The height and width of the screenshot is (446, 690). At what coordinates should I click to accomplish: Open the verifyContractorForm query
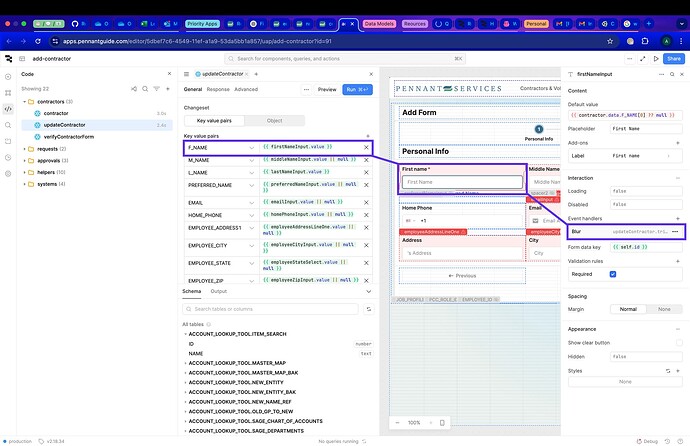(x=69, y=137)
